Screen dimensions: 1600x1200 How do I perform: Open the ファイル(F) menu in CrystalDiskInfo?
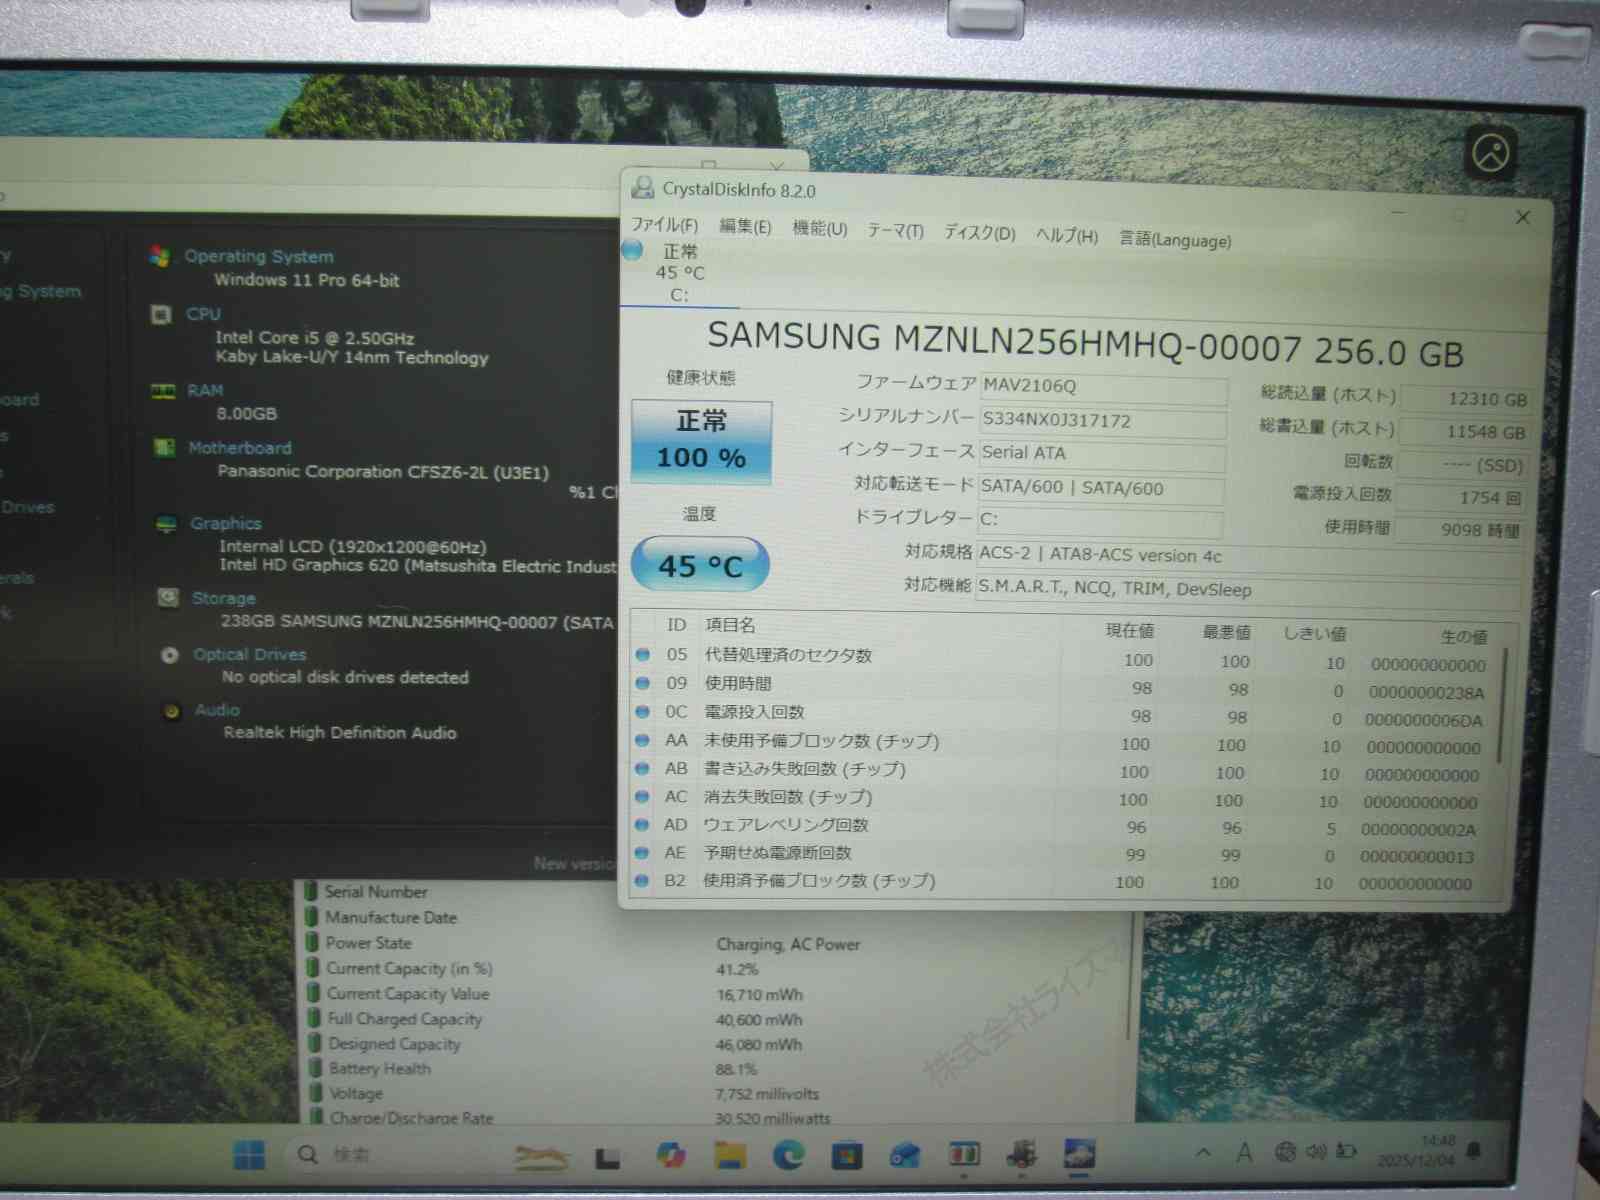(664, 224)
